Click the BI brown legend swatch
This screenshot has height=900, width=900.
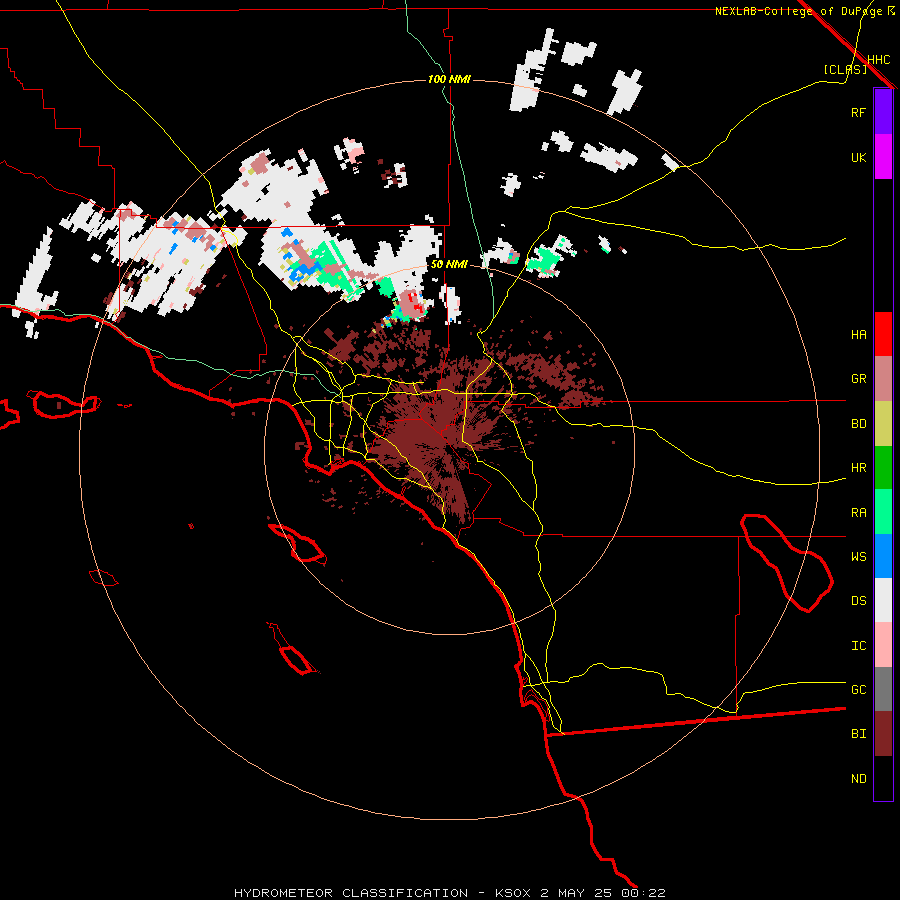click(883, 734)
